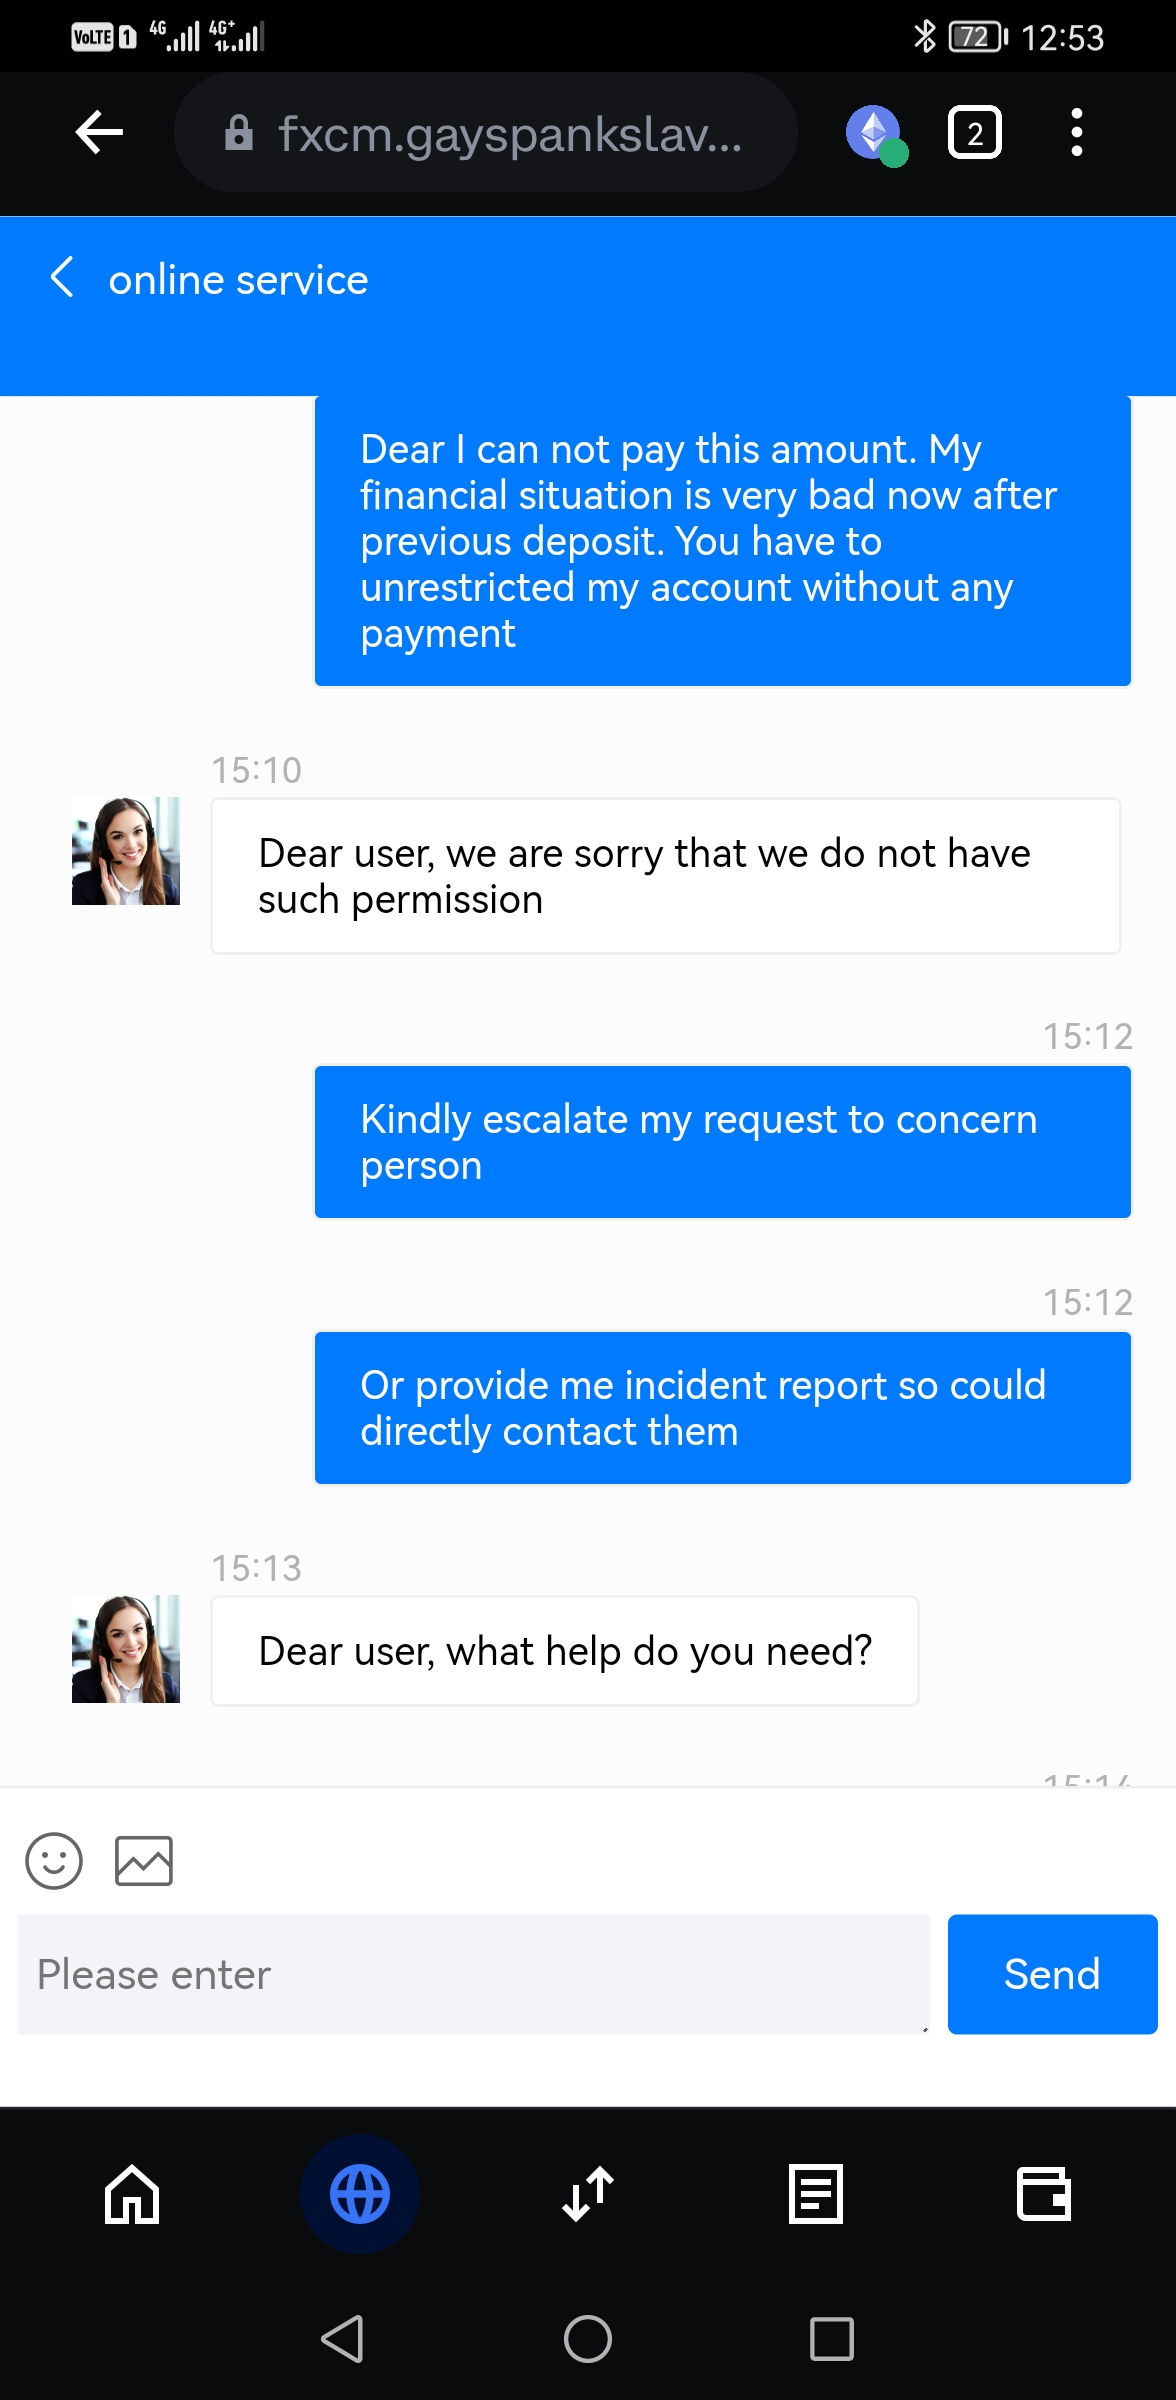Tap the agent avatar beside 15:10 message
The image size is (1176, 2400).
pyautogui.click(x=126, y=851)
